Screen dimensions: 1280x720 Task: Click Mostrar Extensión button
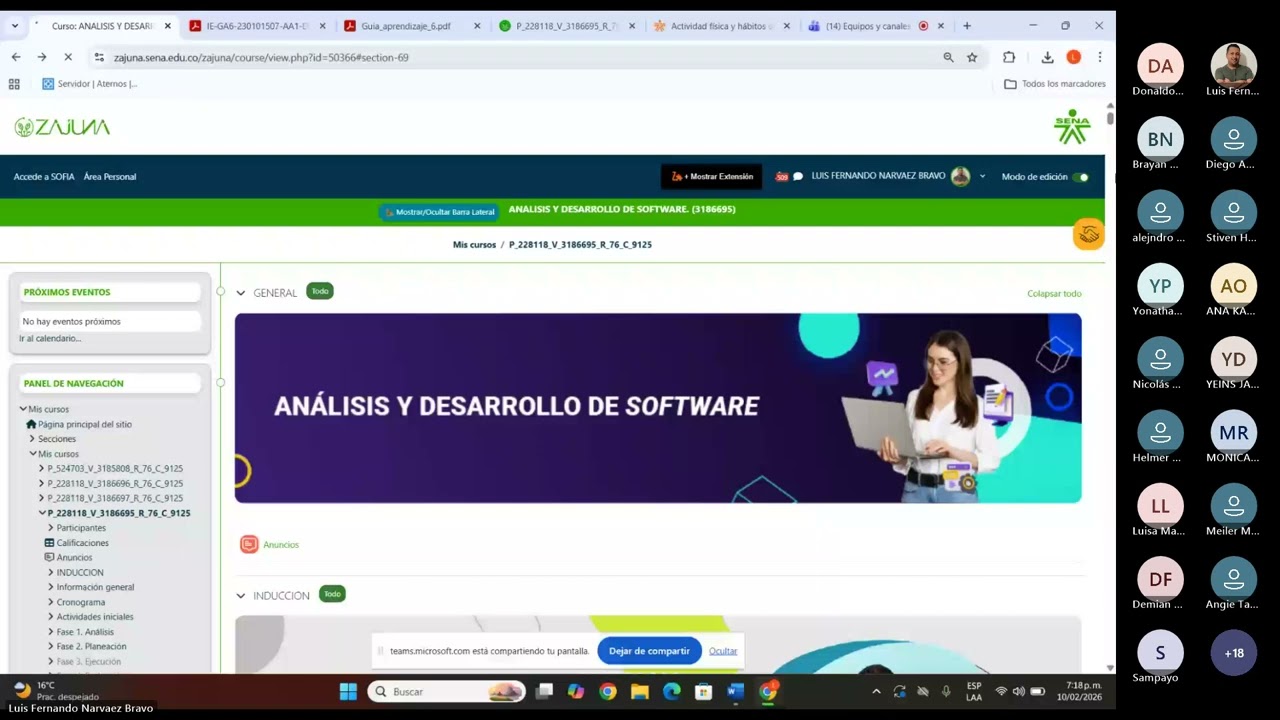coord(712,177)
